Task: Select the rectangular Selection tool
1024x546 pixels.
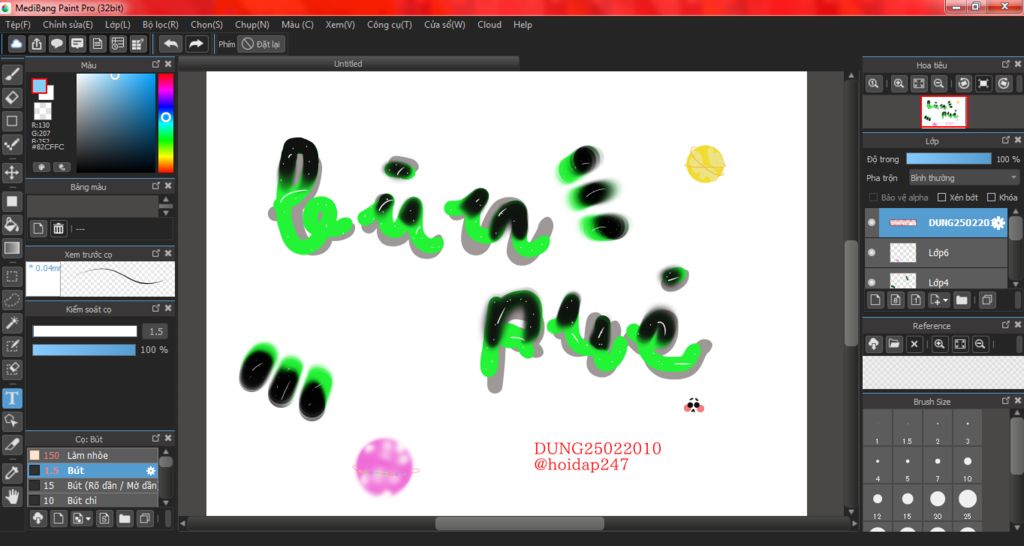Action: [12, 276]
